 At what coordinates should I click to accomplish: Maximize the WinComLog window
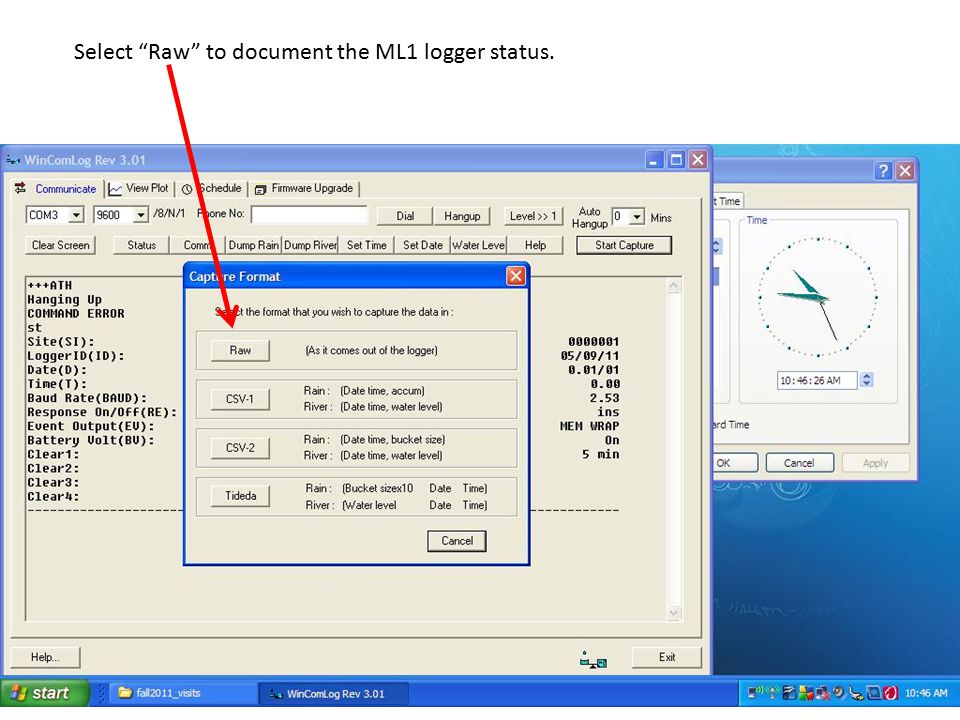pyautogui.click(x=676, y=160)
